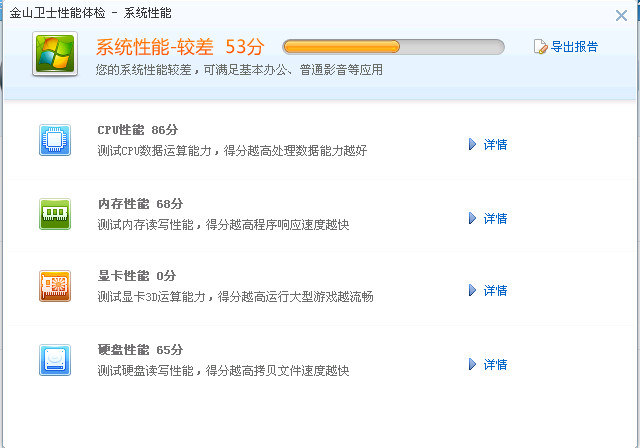
Task: Click the 硬盘性能 65分 heading
Action: pos(140,350)
